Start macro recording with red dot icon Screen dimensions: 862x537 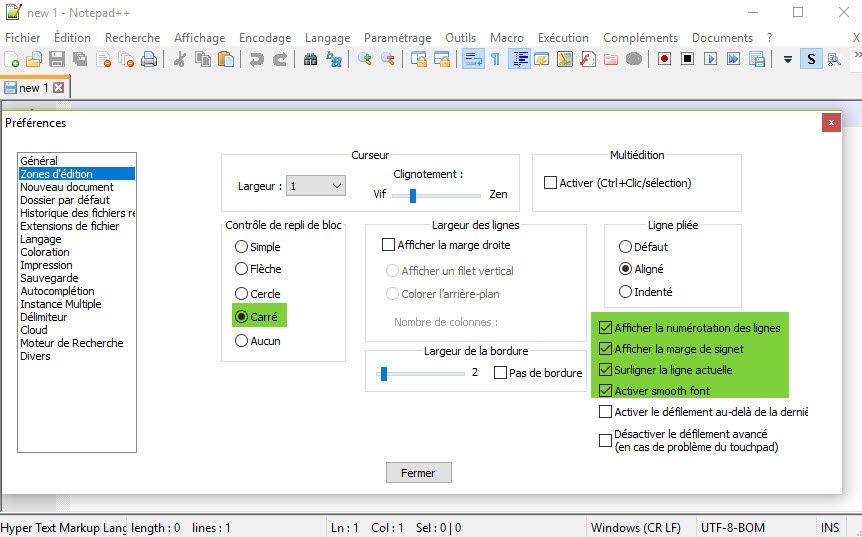click(x=664, y=59)
